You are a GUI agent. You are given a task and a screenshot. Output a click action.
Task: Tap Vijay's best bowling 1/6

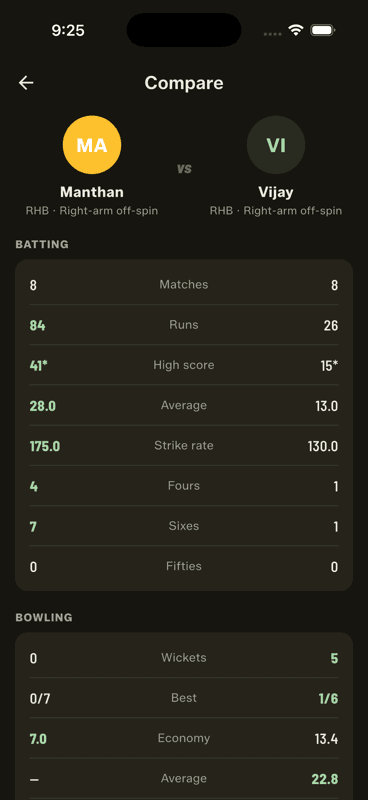pyautogui.click(x=329, y=698)
